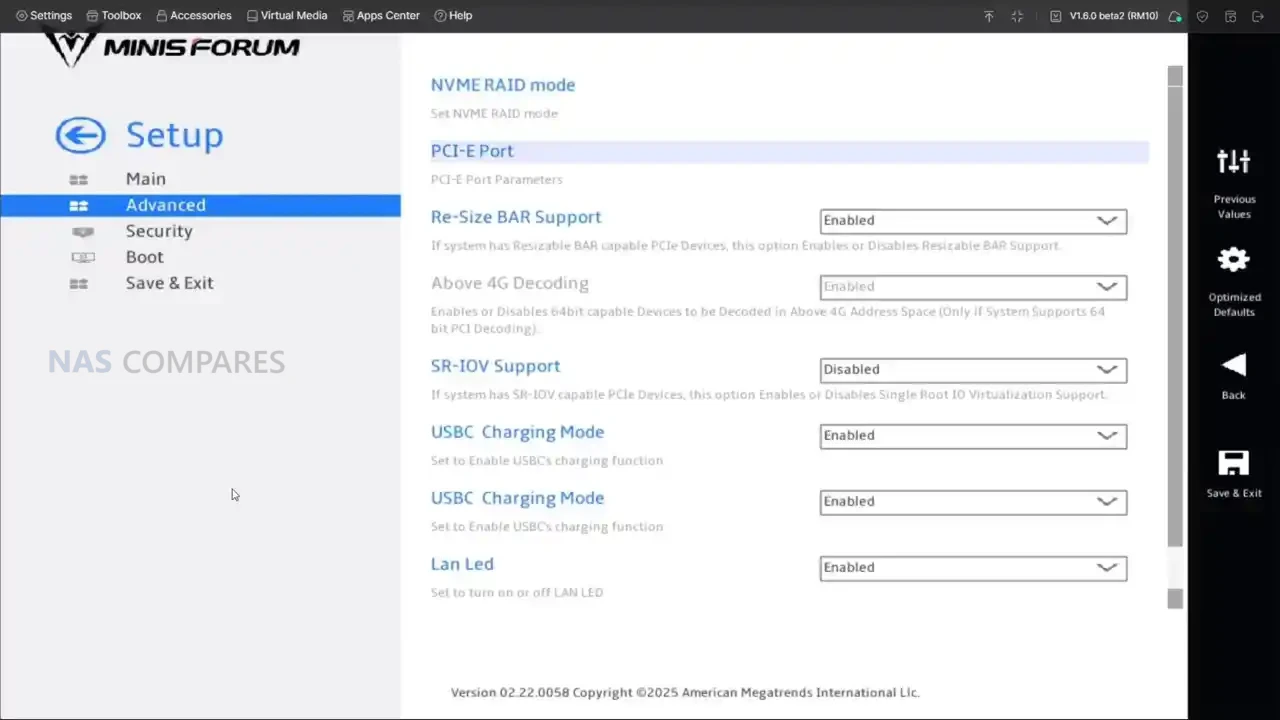Open PCI-E Port parameters
Viewport: 1280px width, 720px height.
(x=472, y=151)
